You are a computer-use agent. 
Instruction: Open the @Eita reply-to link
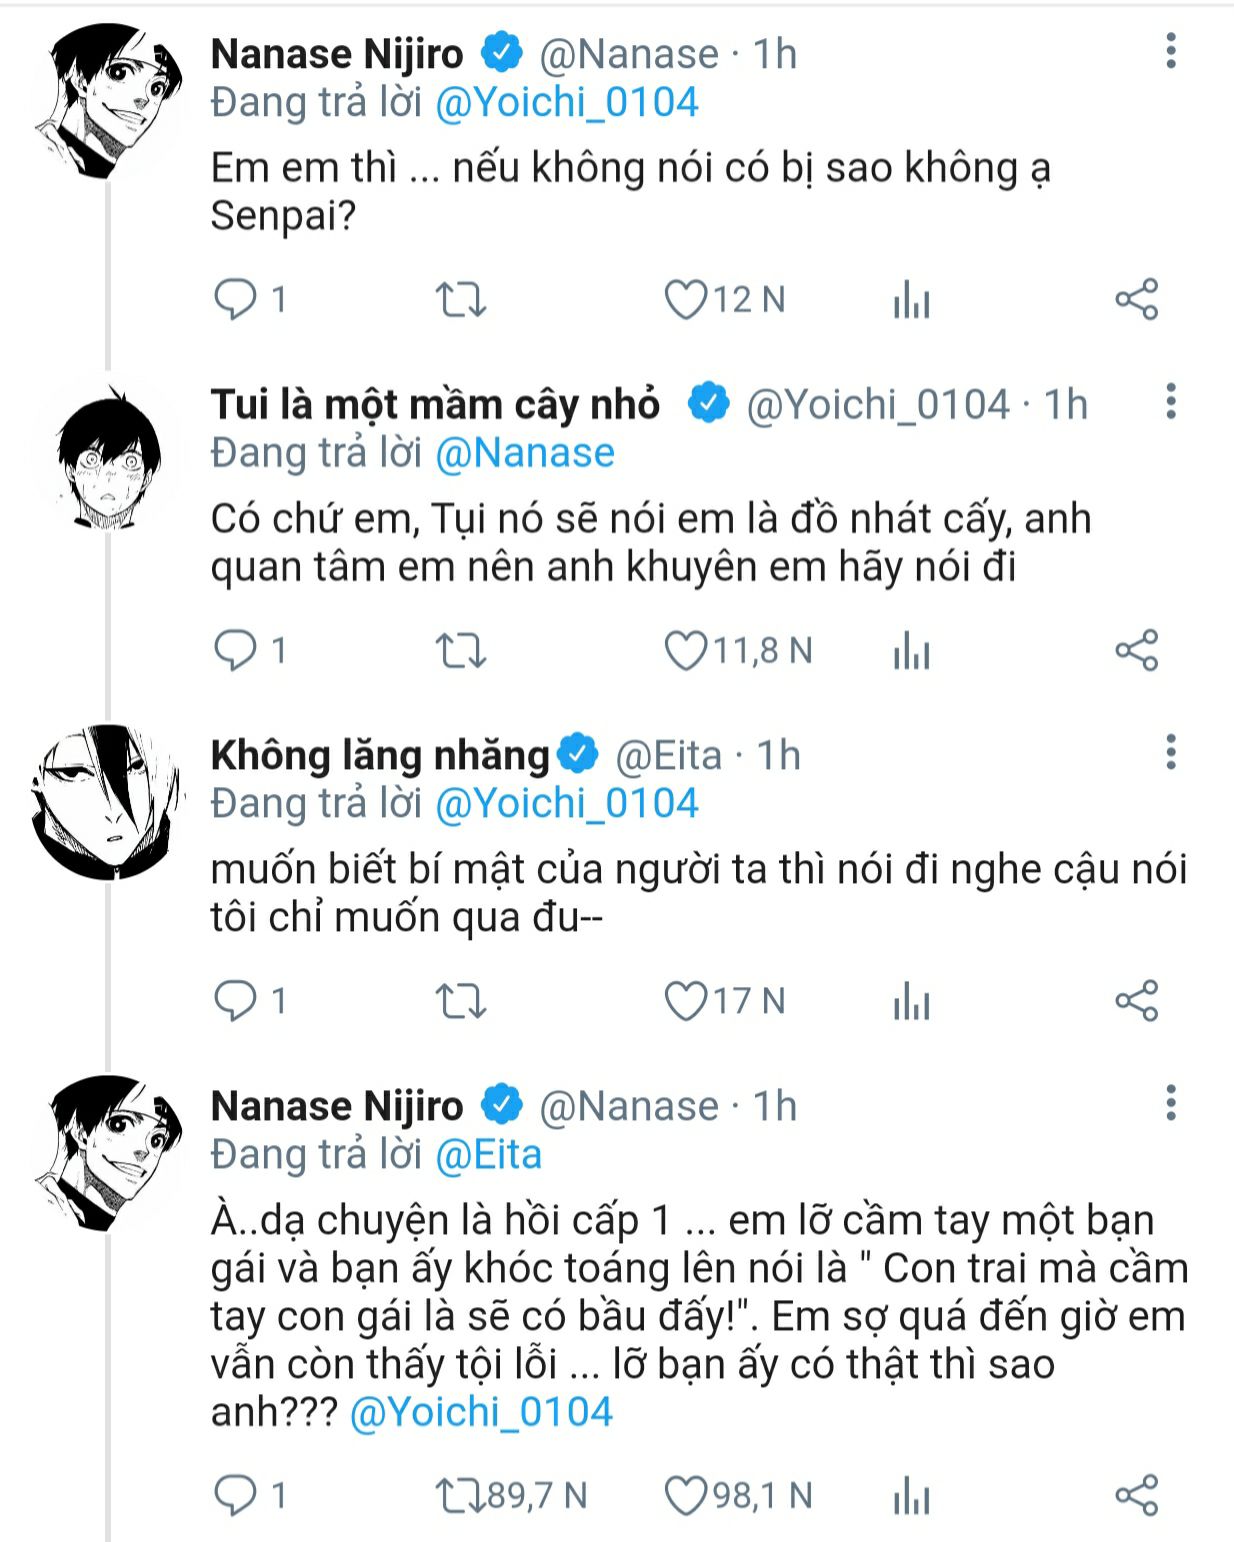tap(489, 1155)
